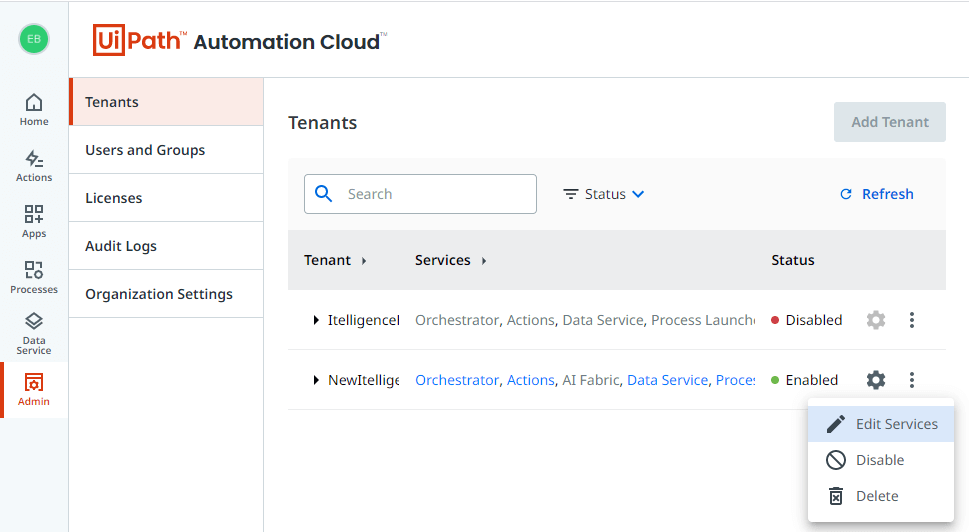Open the Status filter dropdown
Viewport: 969px width, 532px height.
(604, 194)
